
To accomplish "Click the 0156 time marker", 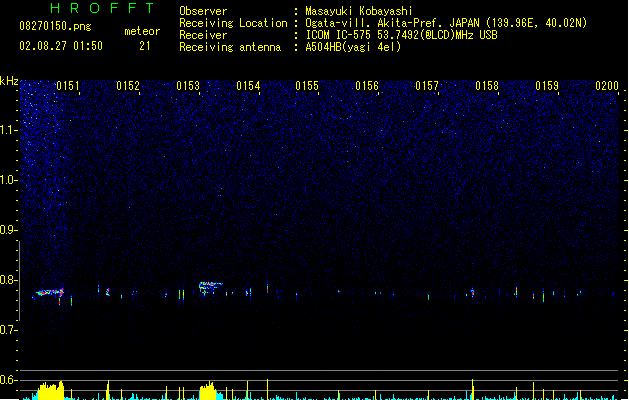I will [x=367, y=86].
